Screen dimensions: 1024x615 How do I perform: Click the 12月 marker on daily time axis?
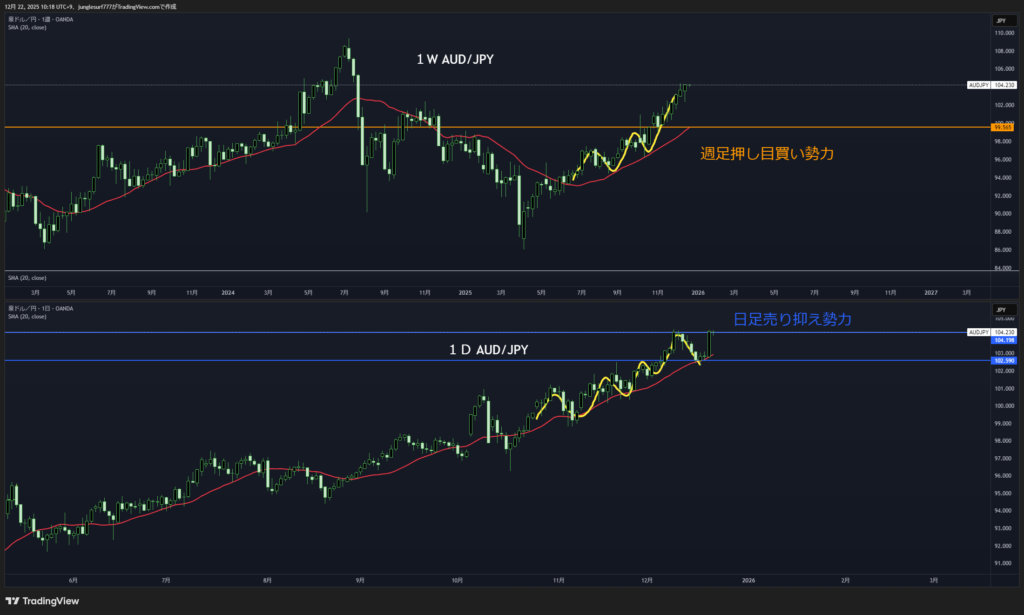point(647,579)
